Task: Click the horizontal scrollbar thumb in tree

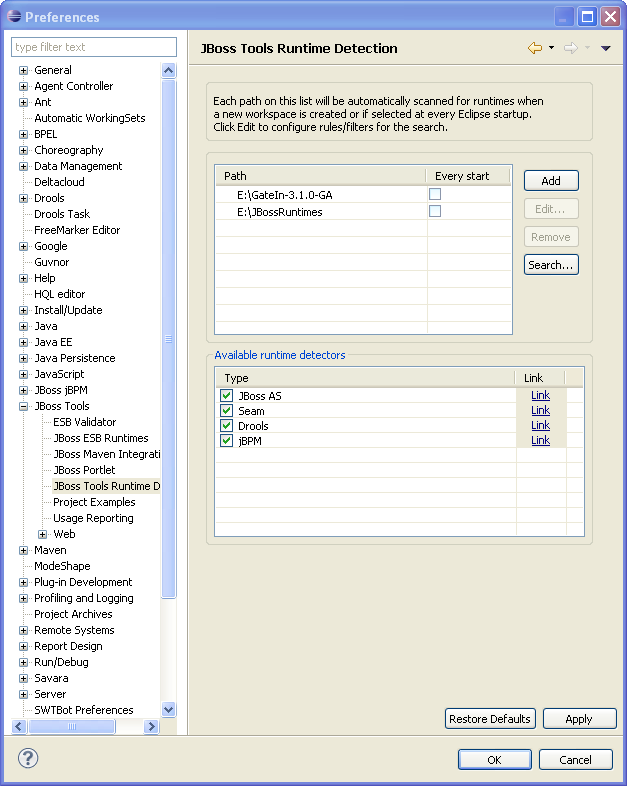Action: tap(72, 726)
